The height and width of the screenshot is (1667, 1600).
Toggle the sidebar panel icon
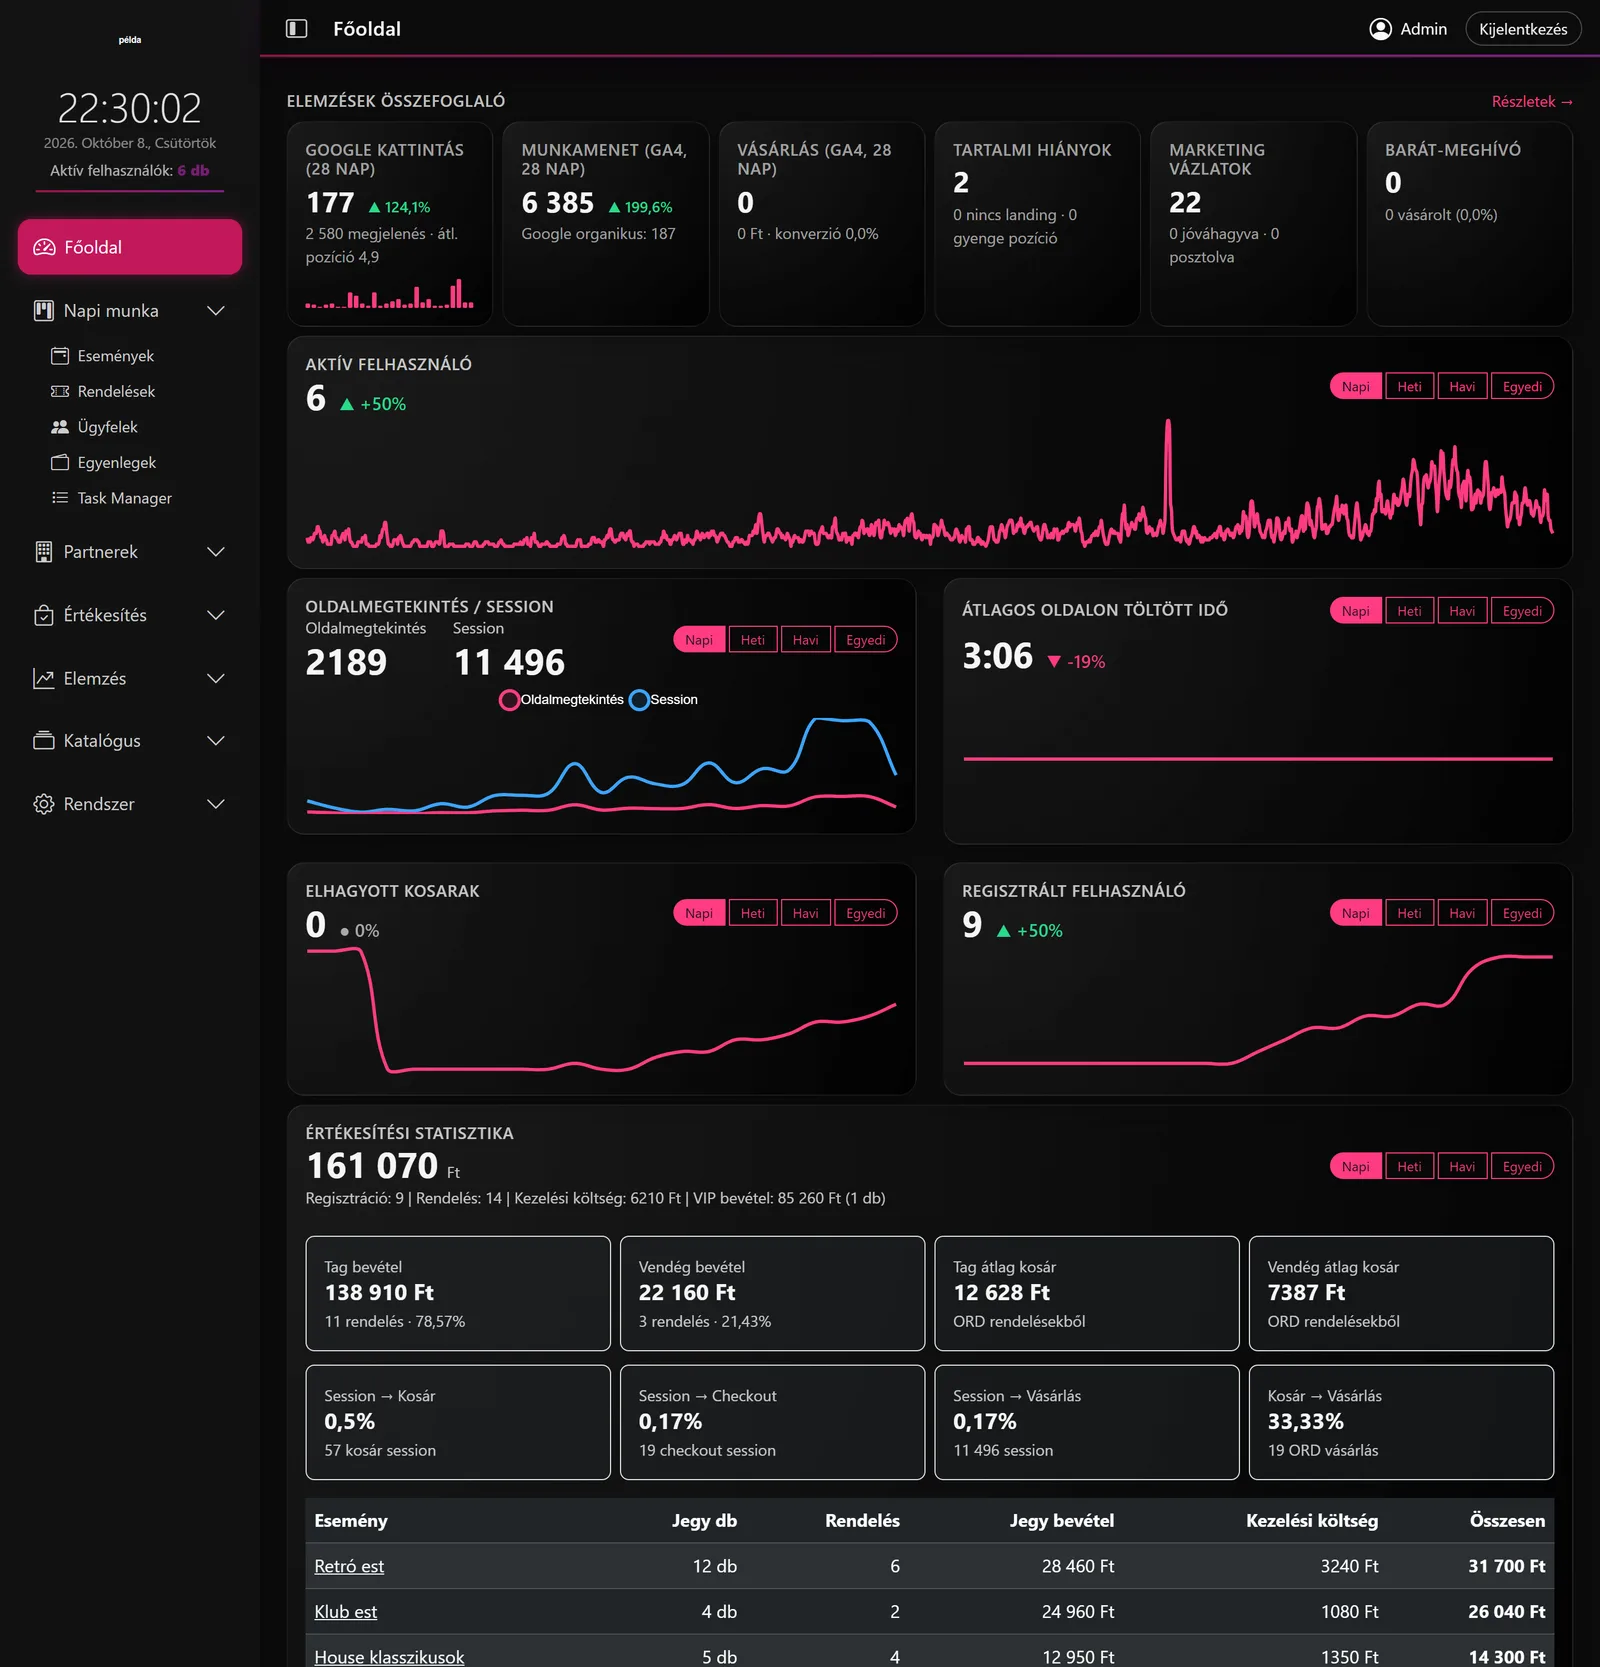click(x=296, y=29)
